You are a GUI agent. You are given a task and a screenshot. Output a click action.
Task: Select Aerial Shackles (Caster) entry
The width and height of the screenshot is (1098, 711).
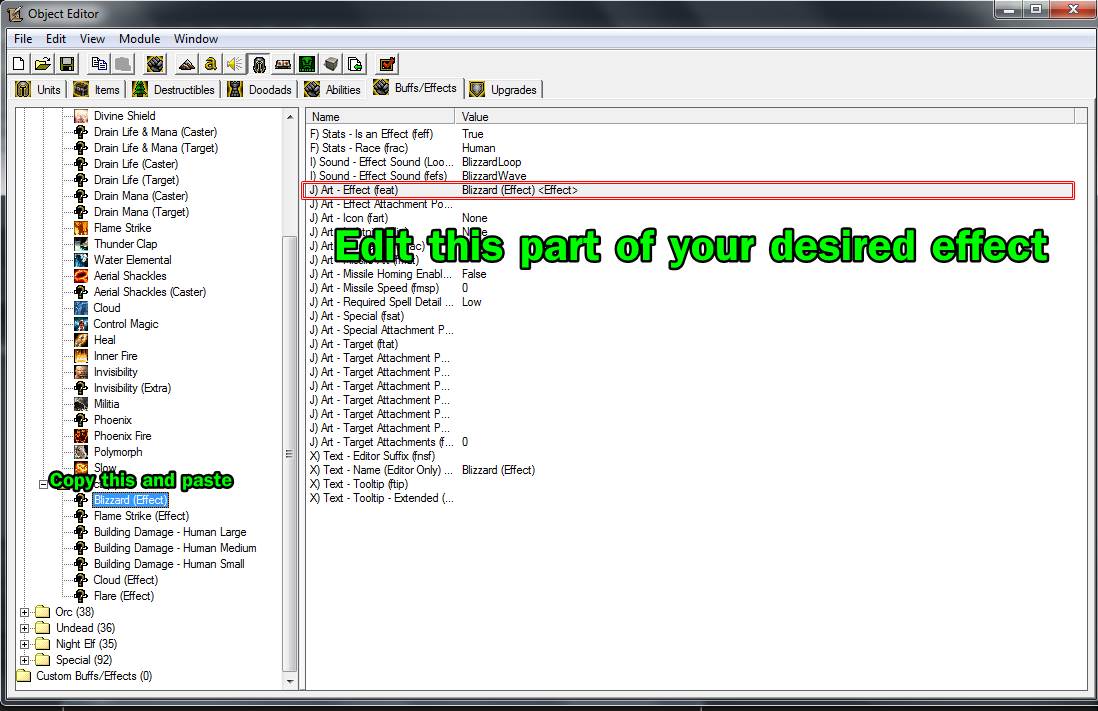[x=150, y=292]
